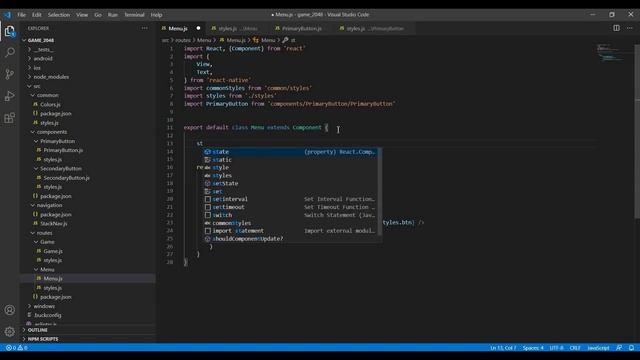Expand the NPM SCRIPTS section
The height and width of the screenshot is (360, 640).
pyautogui.click(x=88, y=339)
